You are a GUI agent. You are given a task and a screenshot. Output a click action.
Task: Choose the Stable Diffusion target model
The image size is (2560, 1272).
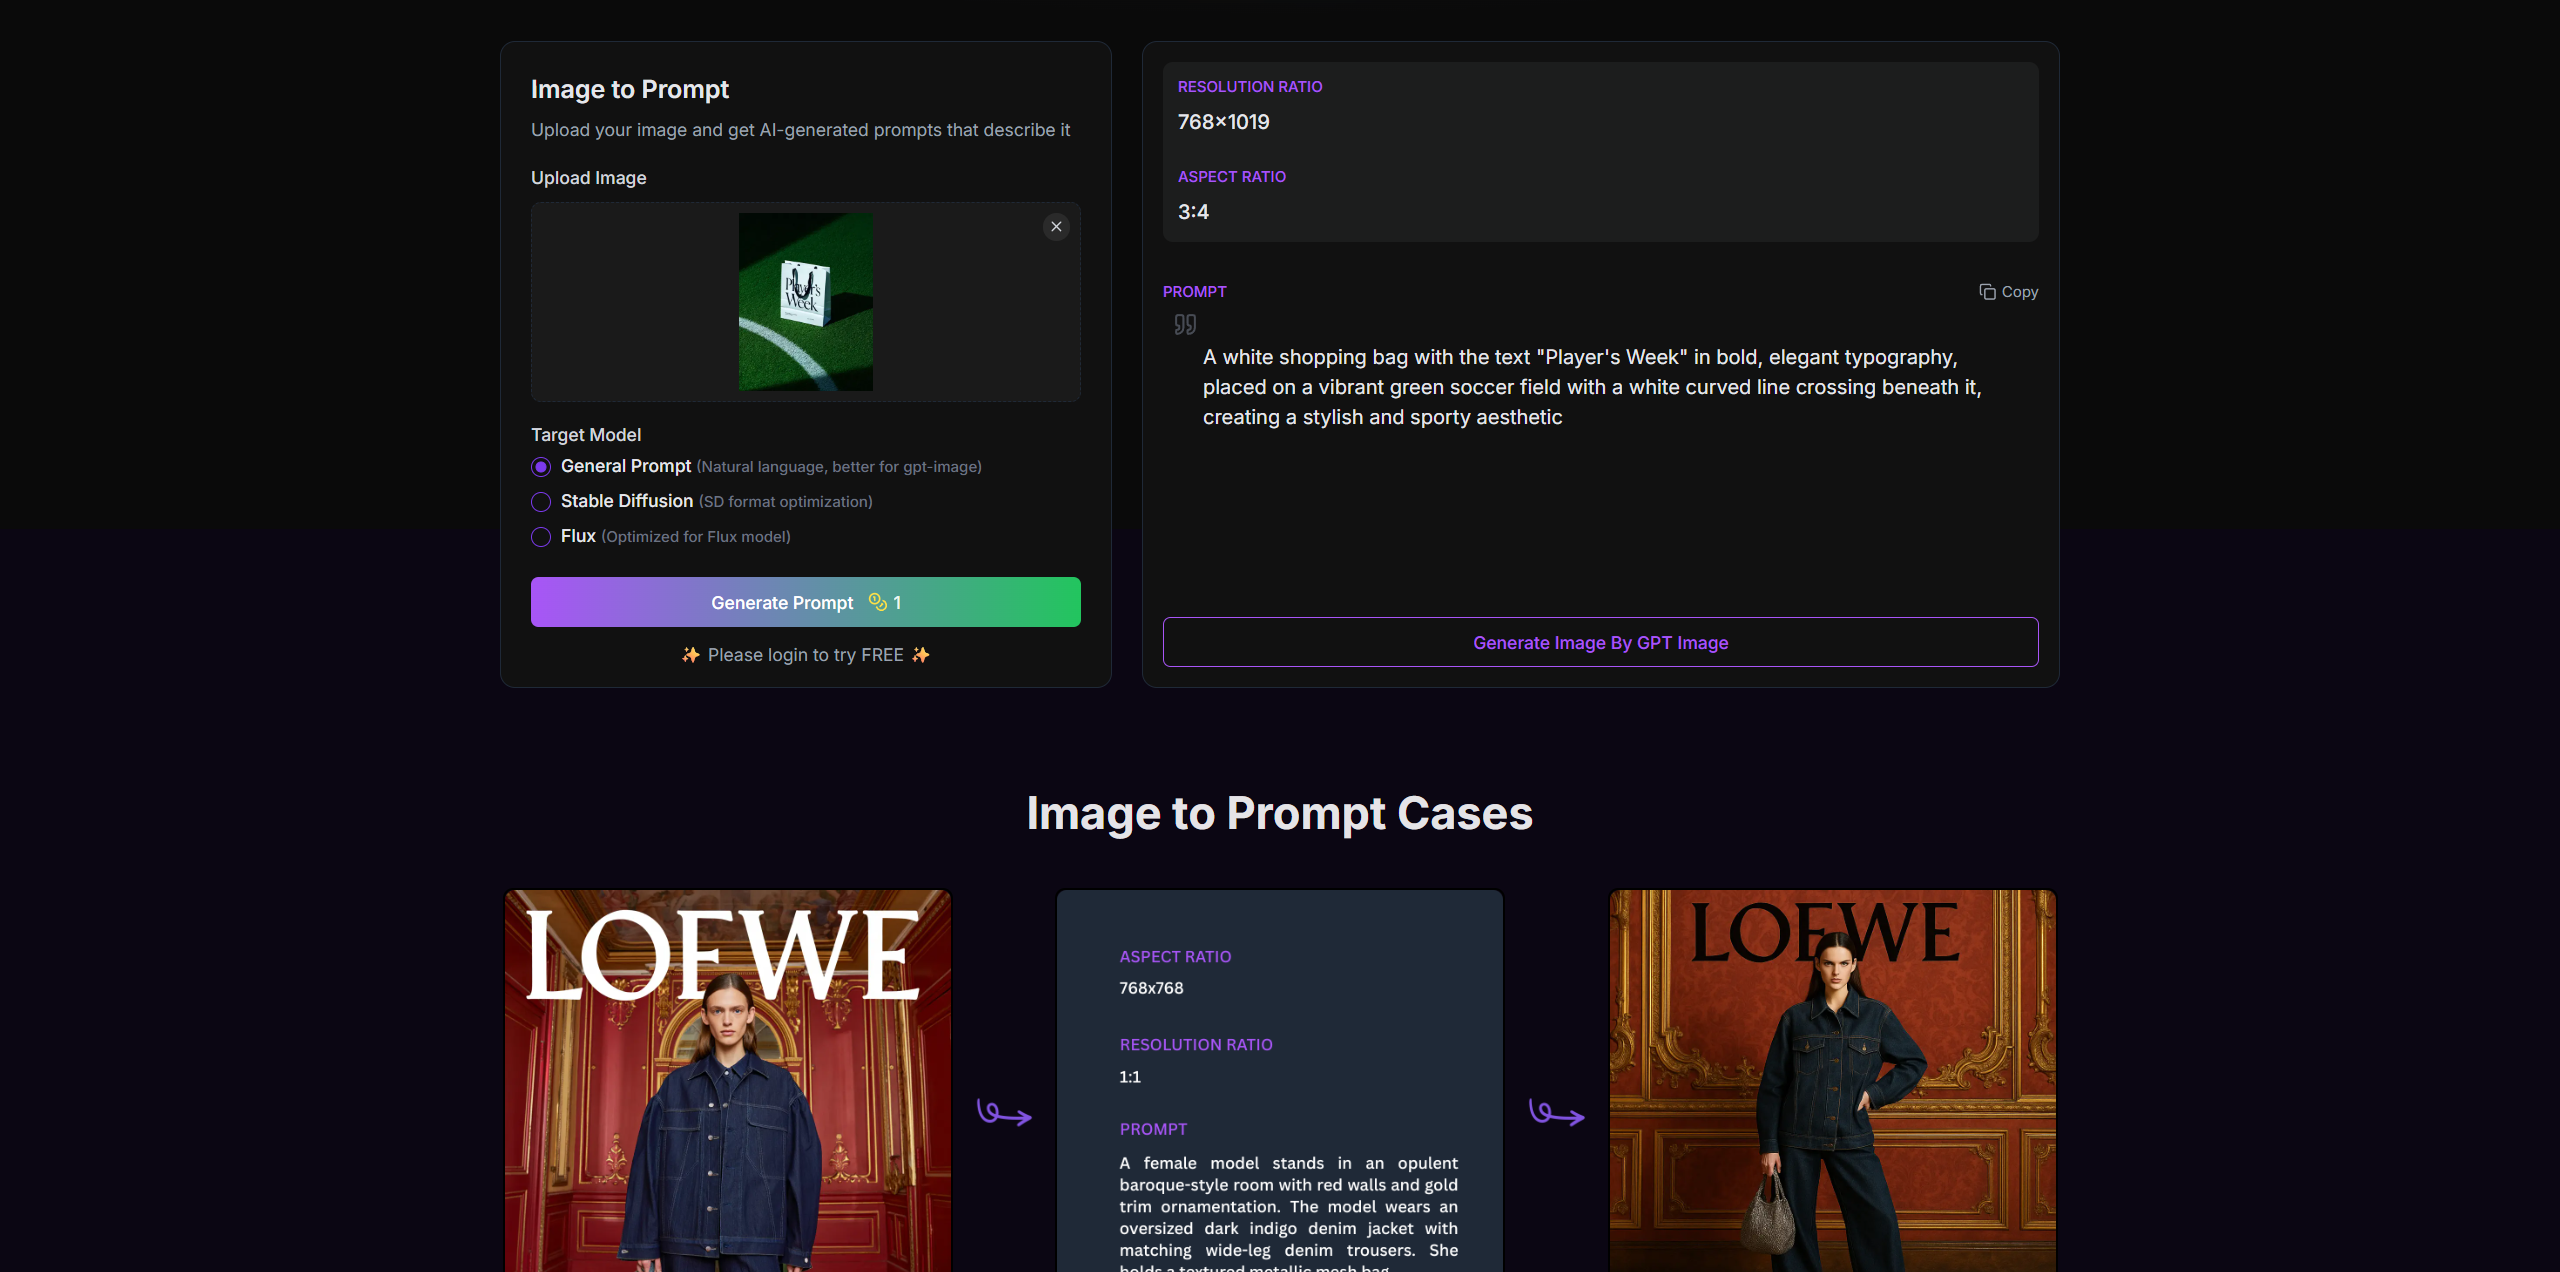541,502
